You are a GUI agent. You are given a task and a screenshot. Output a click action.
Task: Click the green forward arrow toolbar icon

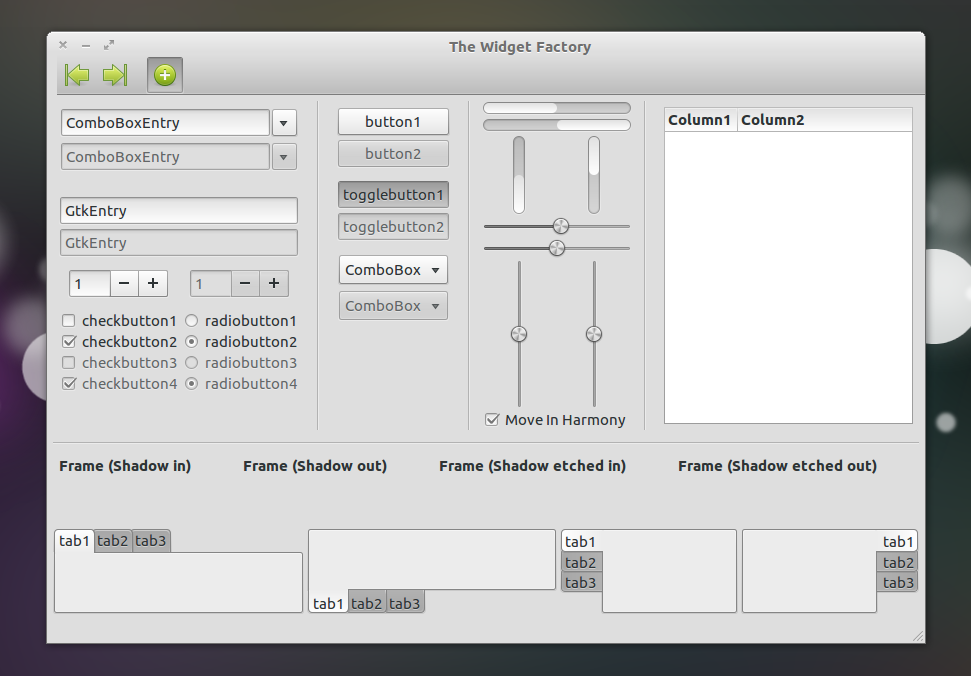[x=113, y=74]
